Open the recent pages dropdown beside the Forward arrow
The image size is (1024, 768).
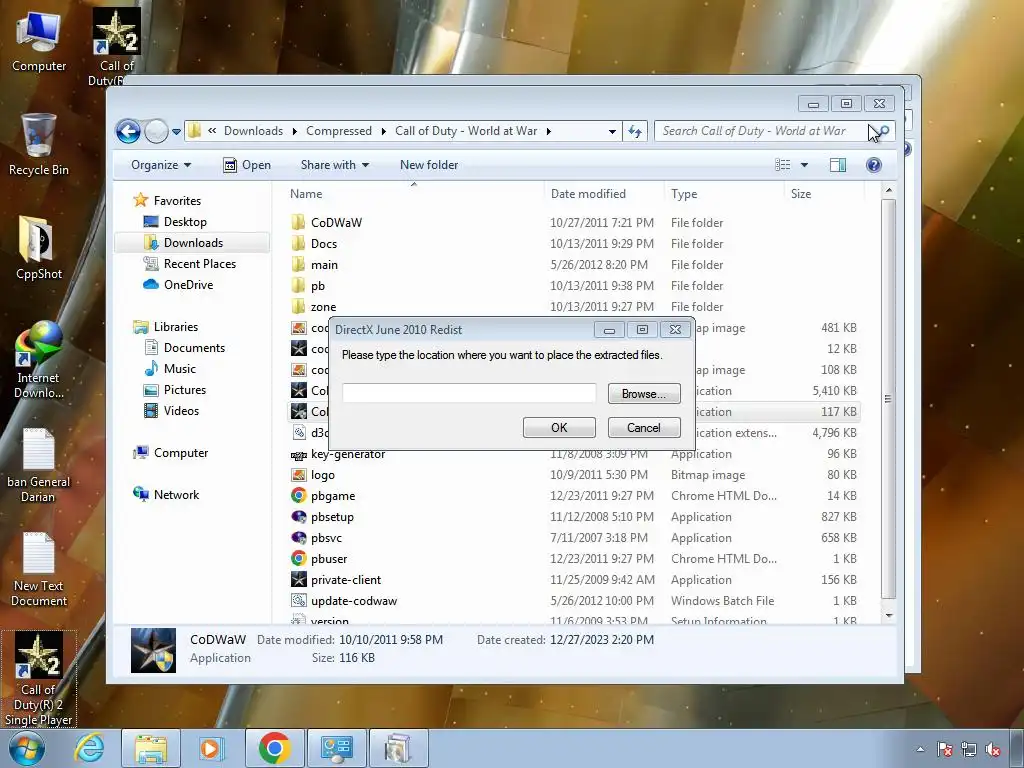(x=176, y=131)
